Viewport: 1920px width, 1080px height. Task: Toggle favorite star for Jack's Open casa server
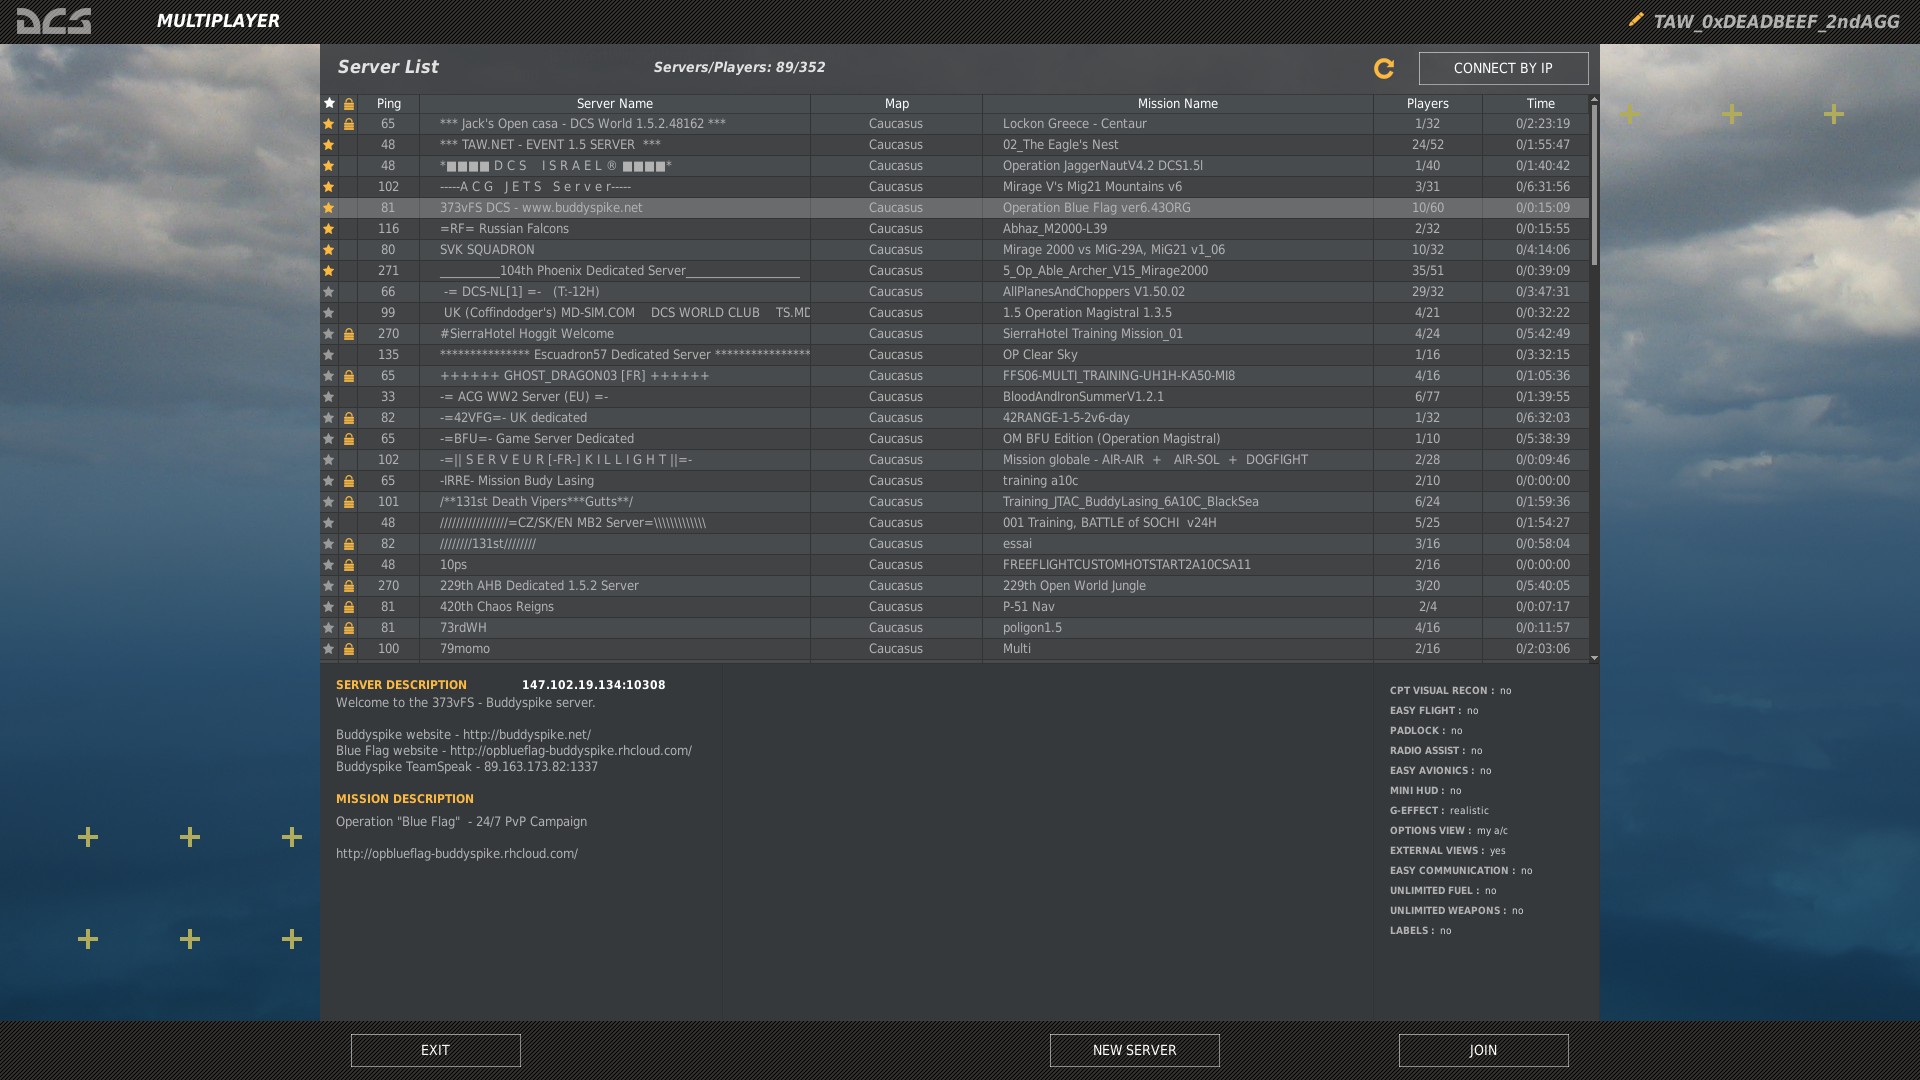328,124
